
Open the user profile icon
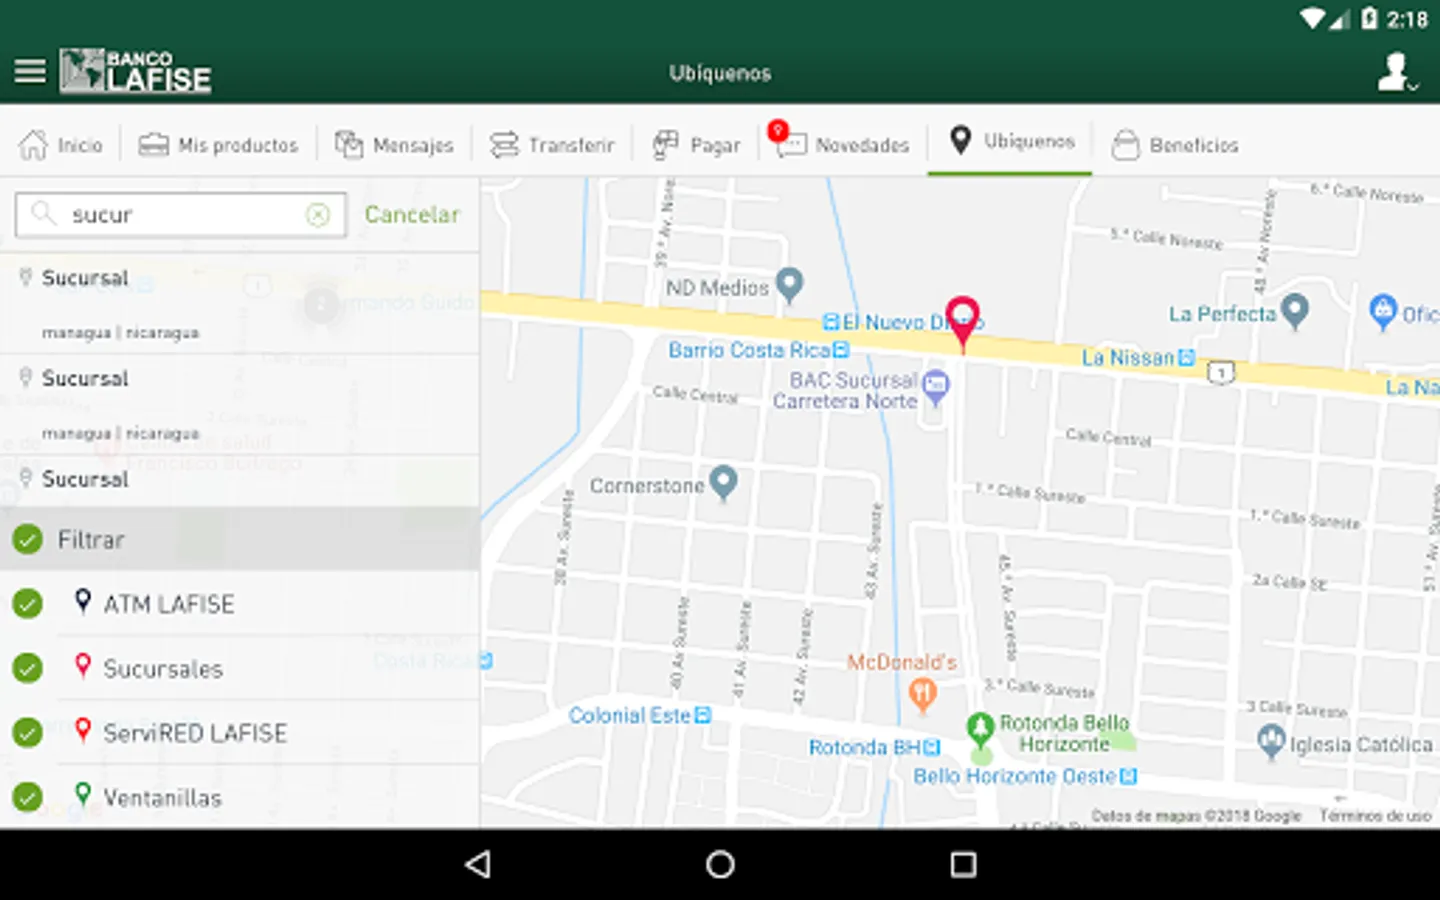pos(1396,72)
